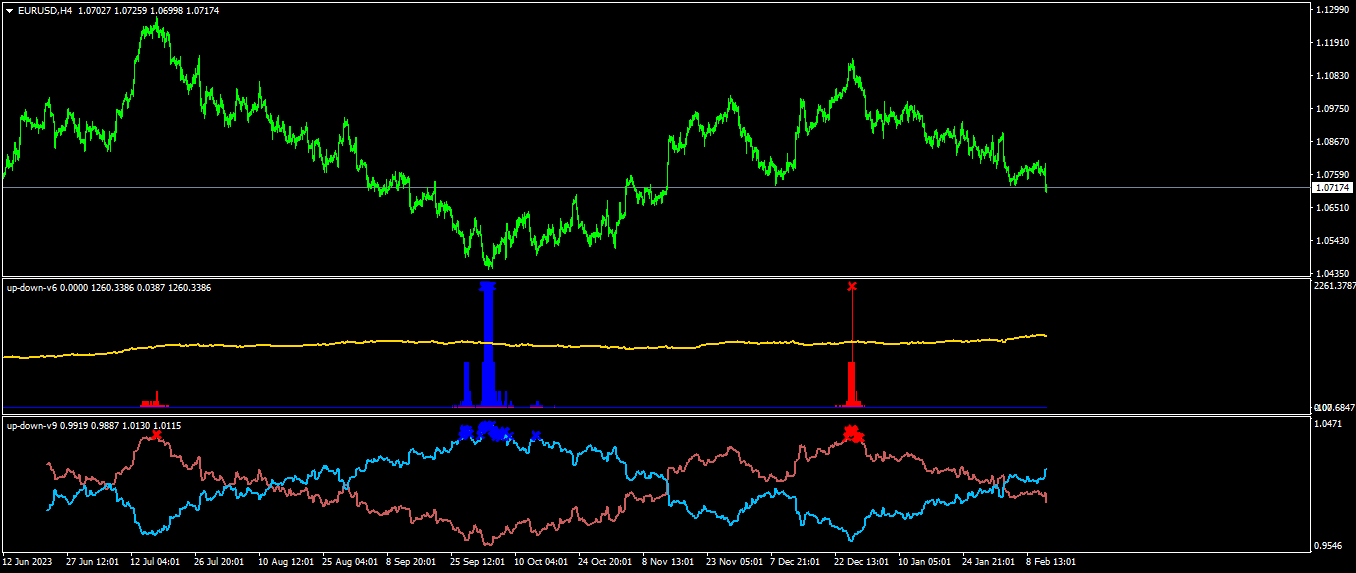Select the up-down-v9 indicator label

tap(32, 426)
